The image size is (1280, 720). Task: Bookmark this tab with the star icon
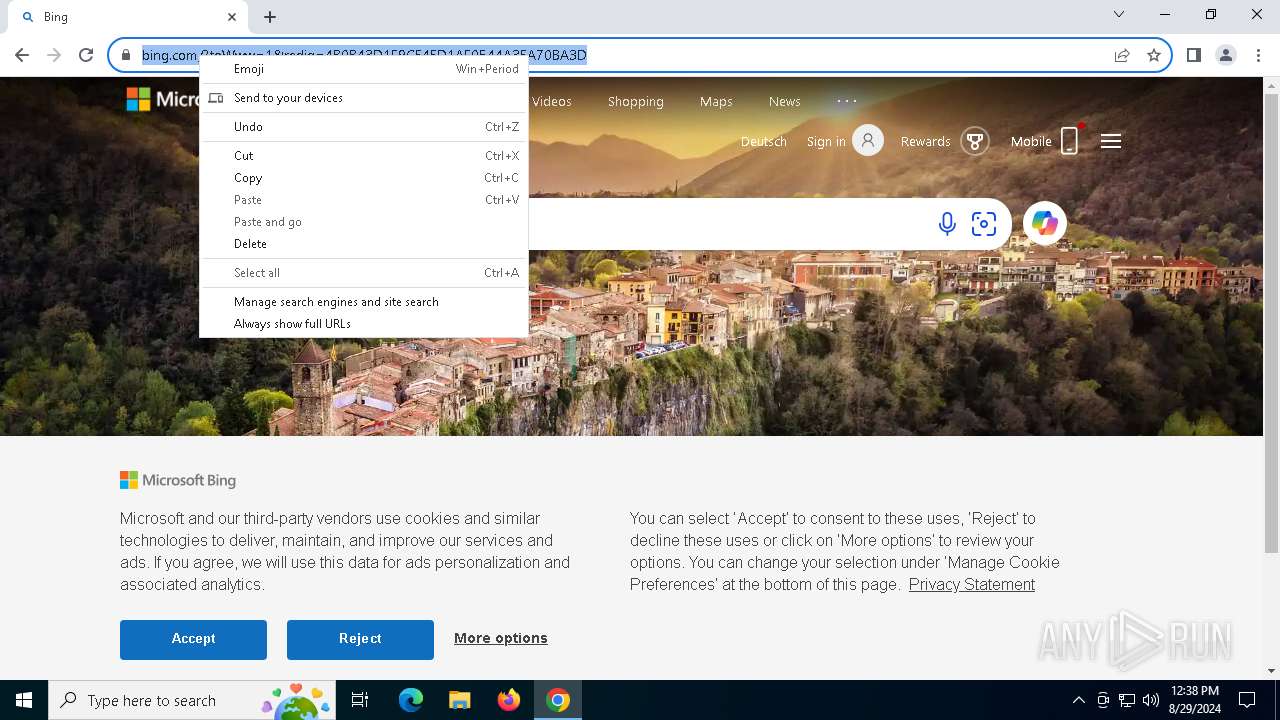1154,55
